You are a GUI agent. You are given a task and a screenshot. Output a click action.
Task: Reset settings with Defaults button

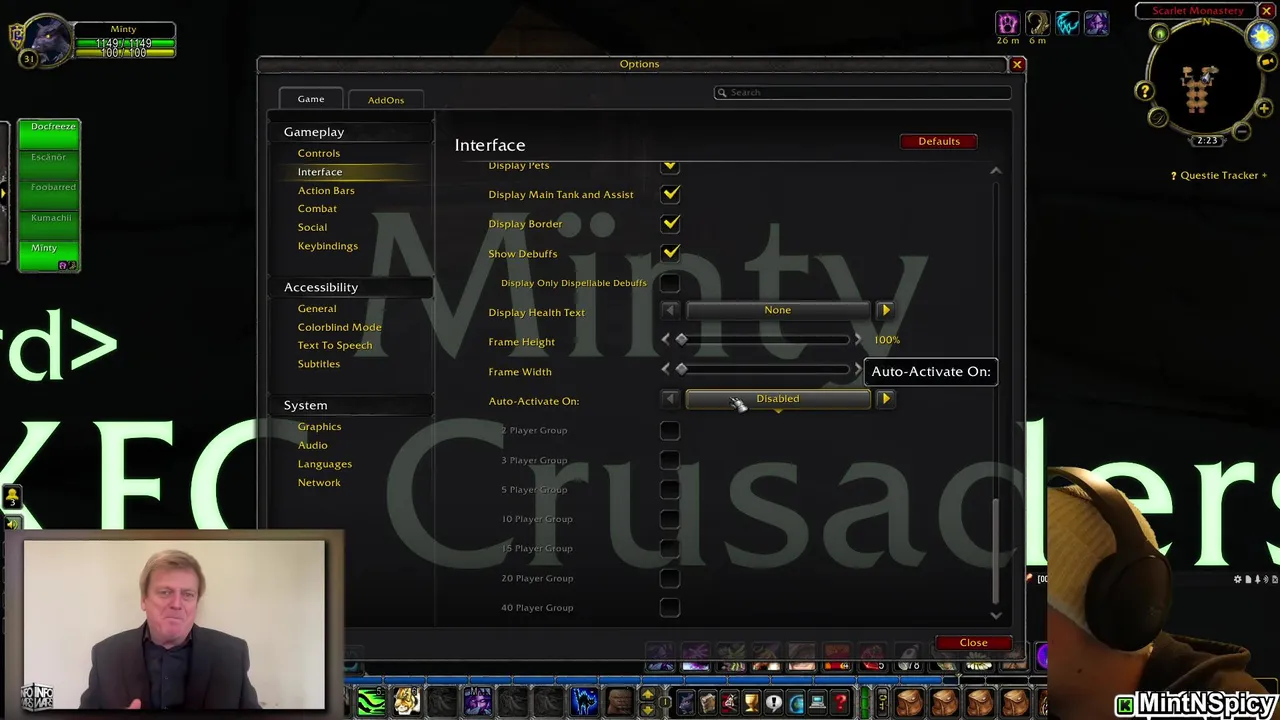point(939,141)
